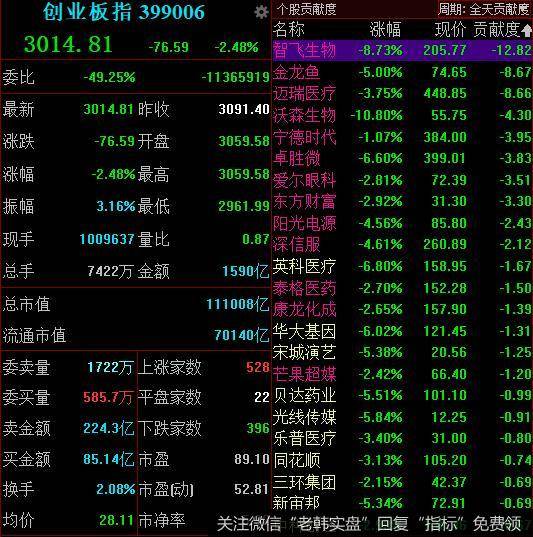Select the 卓胜微 stock row
The image size is (533, 537).
[402, 158]
